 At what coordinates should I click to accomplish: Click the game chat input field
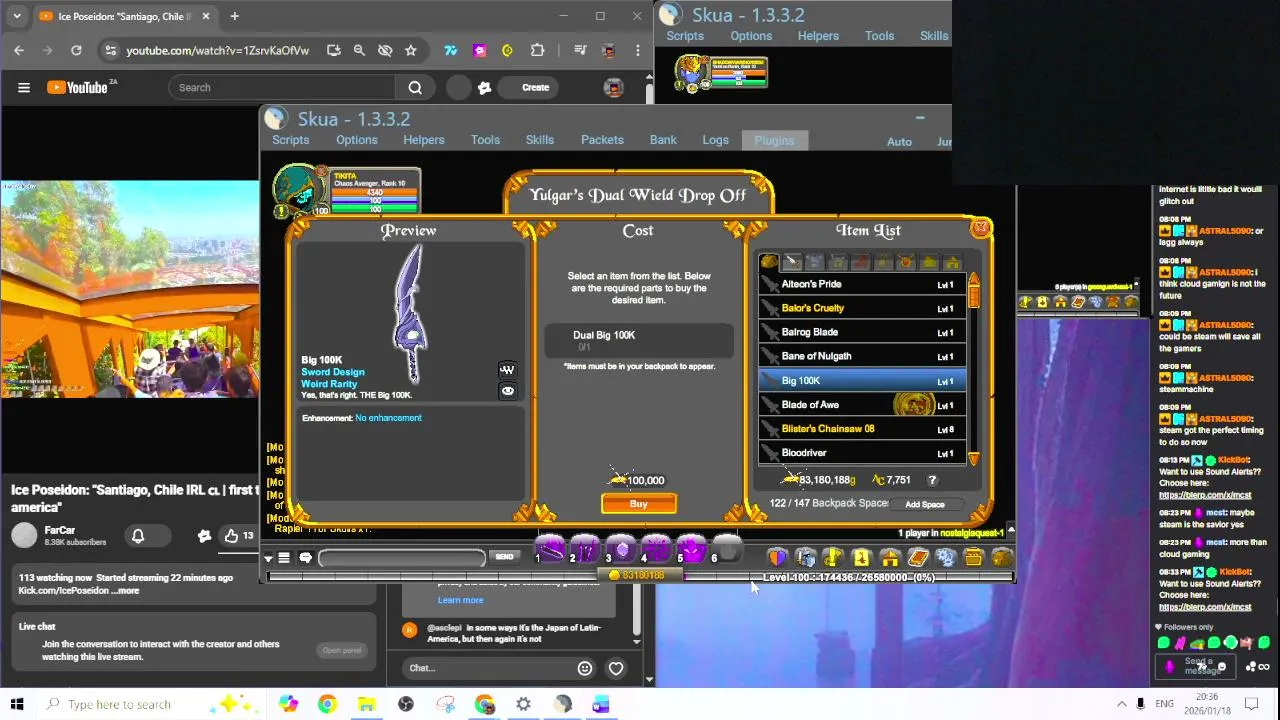point(402,557)
